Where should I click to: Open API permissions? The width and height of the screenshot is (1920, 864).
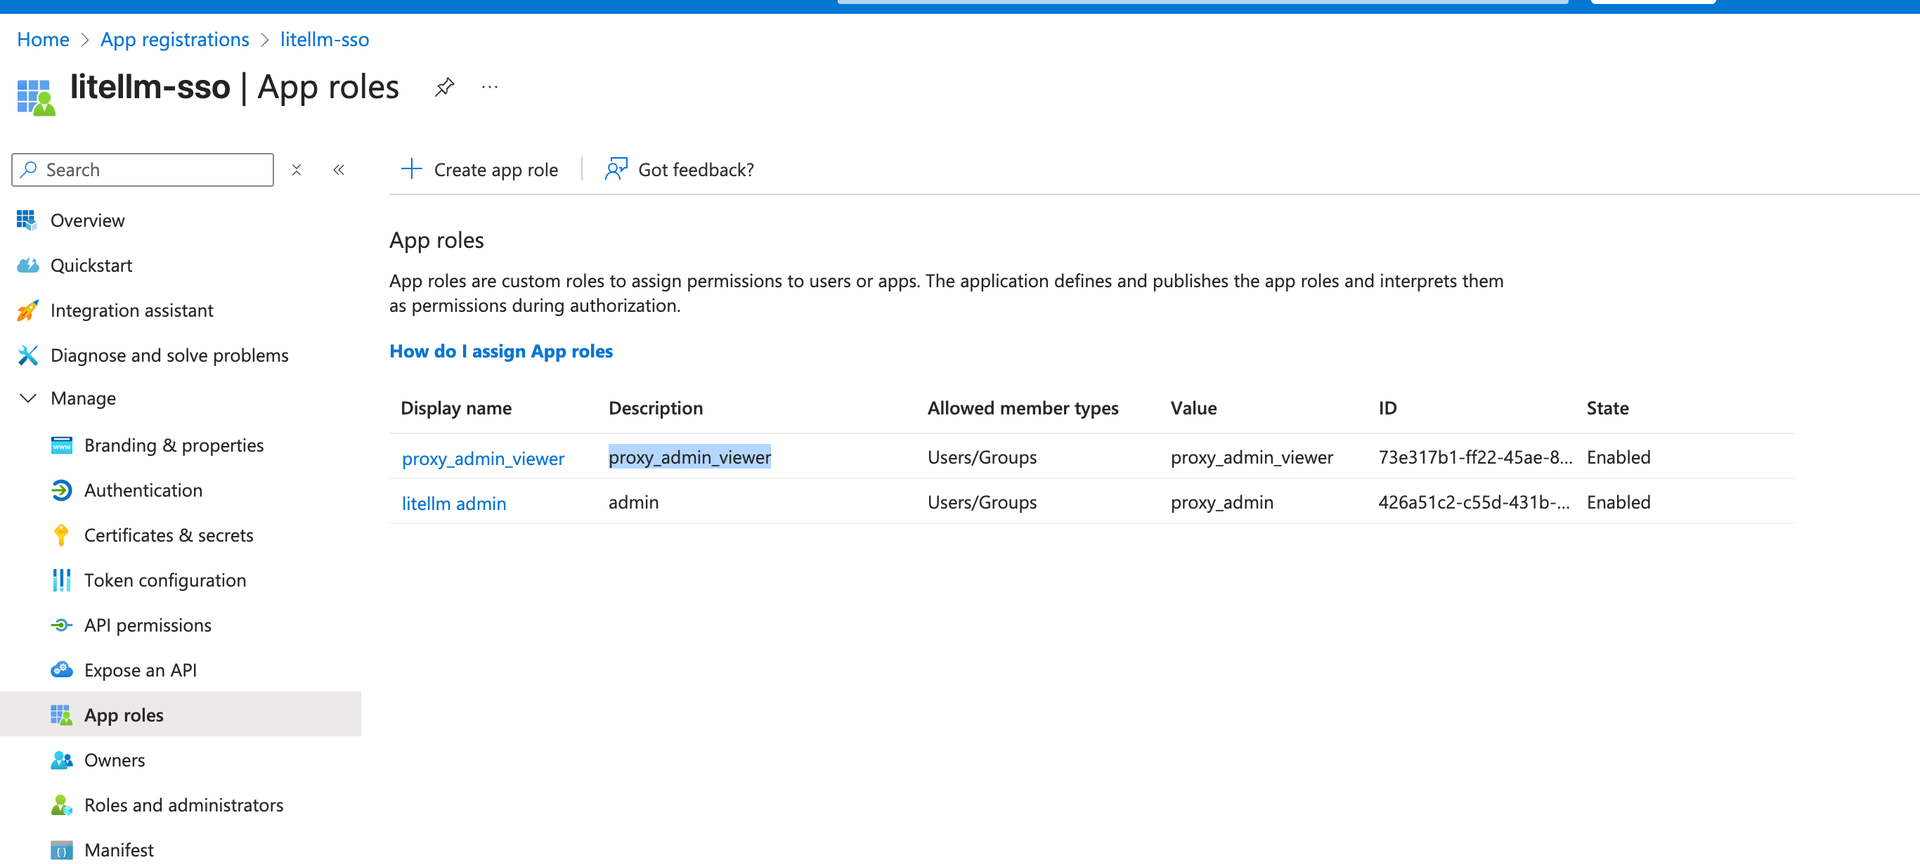(x=148, y=625)
